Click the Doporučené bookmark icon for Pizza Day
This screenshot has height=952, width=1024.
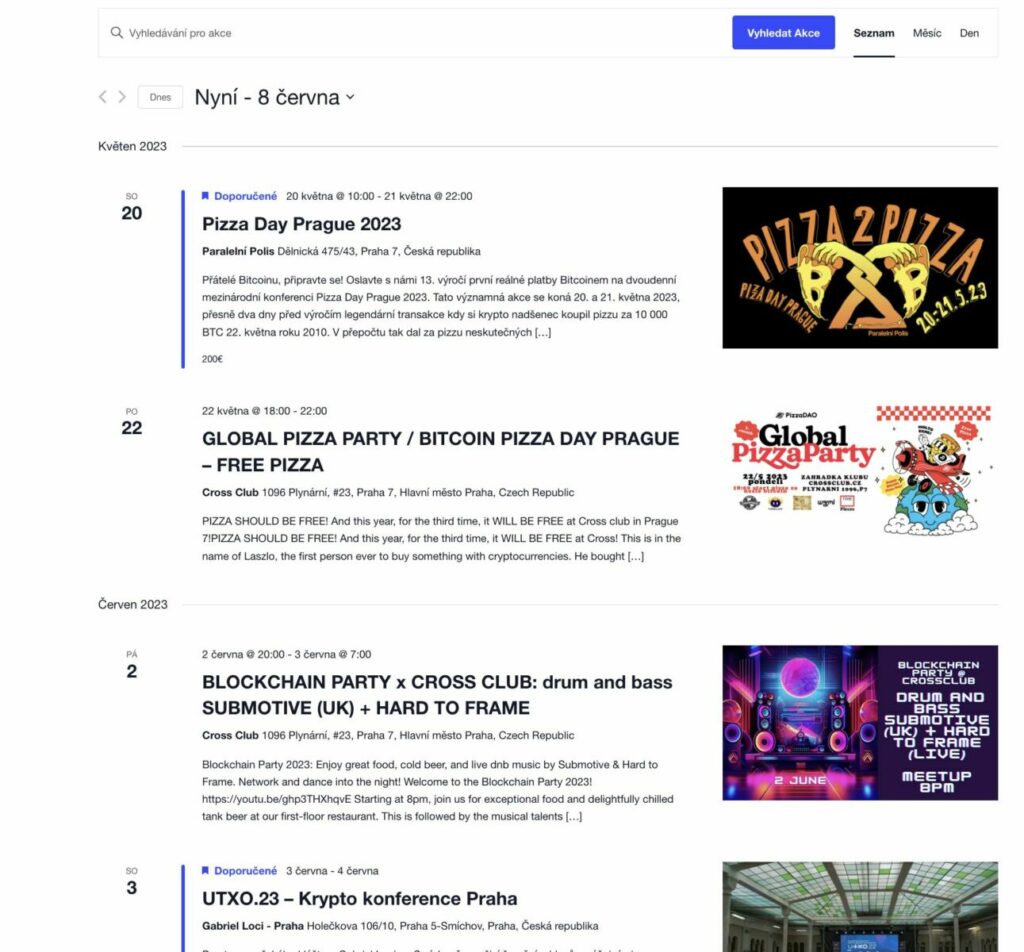pyautogui.click(x=205, y=196)
